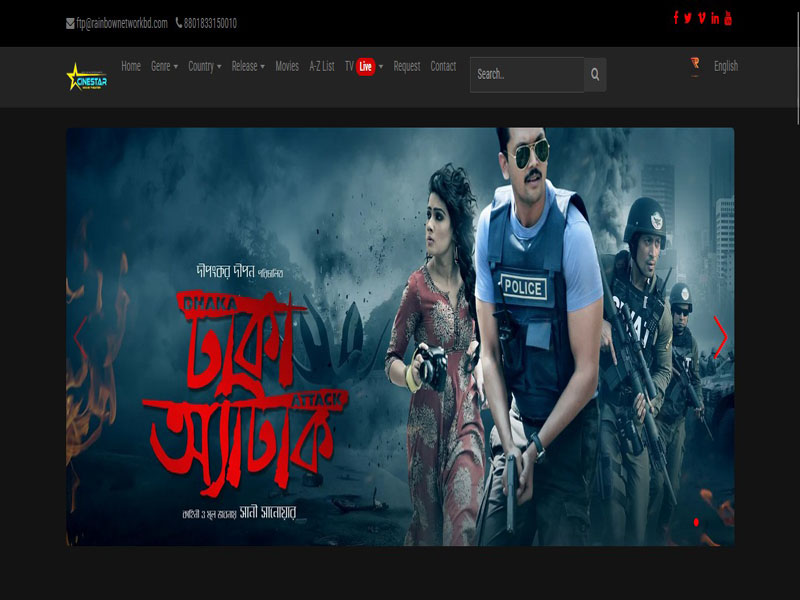Click the Dhaka Attack slider banner

point(400,337)
